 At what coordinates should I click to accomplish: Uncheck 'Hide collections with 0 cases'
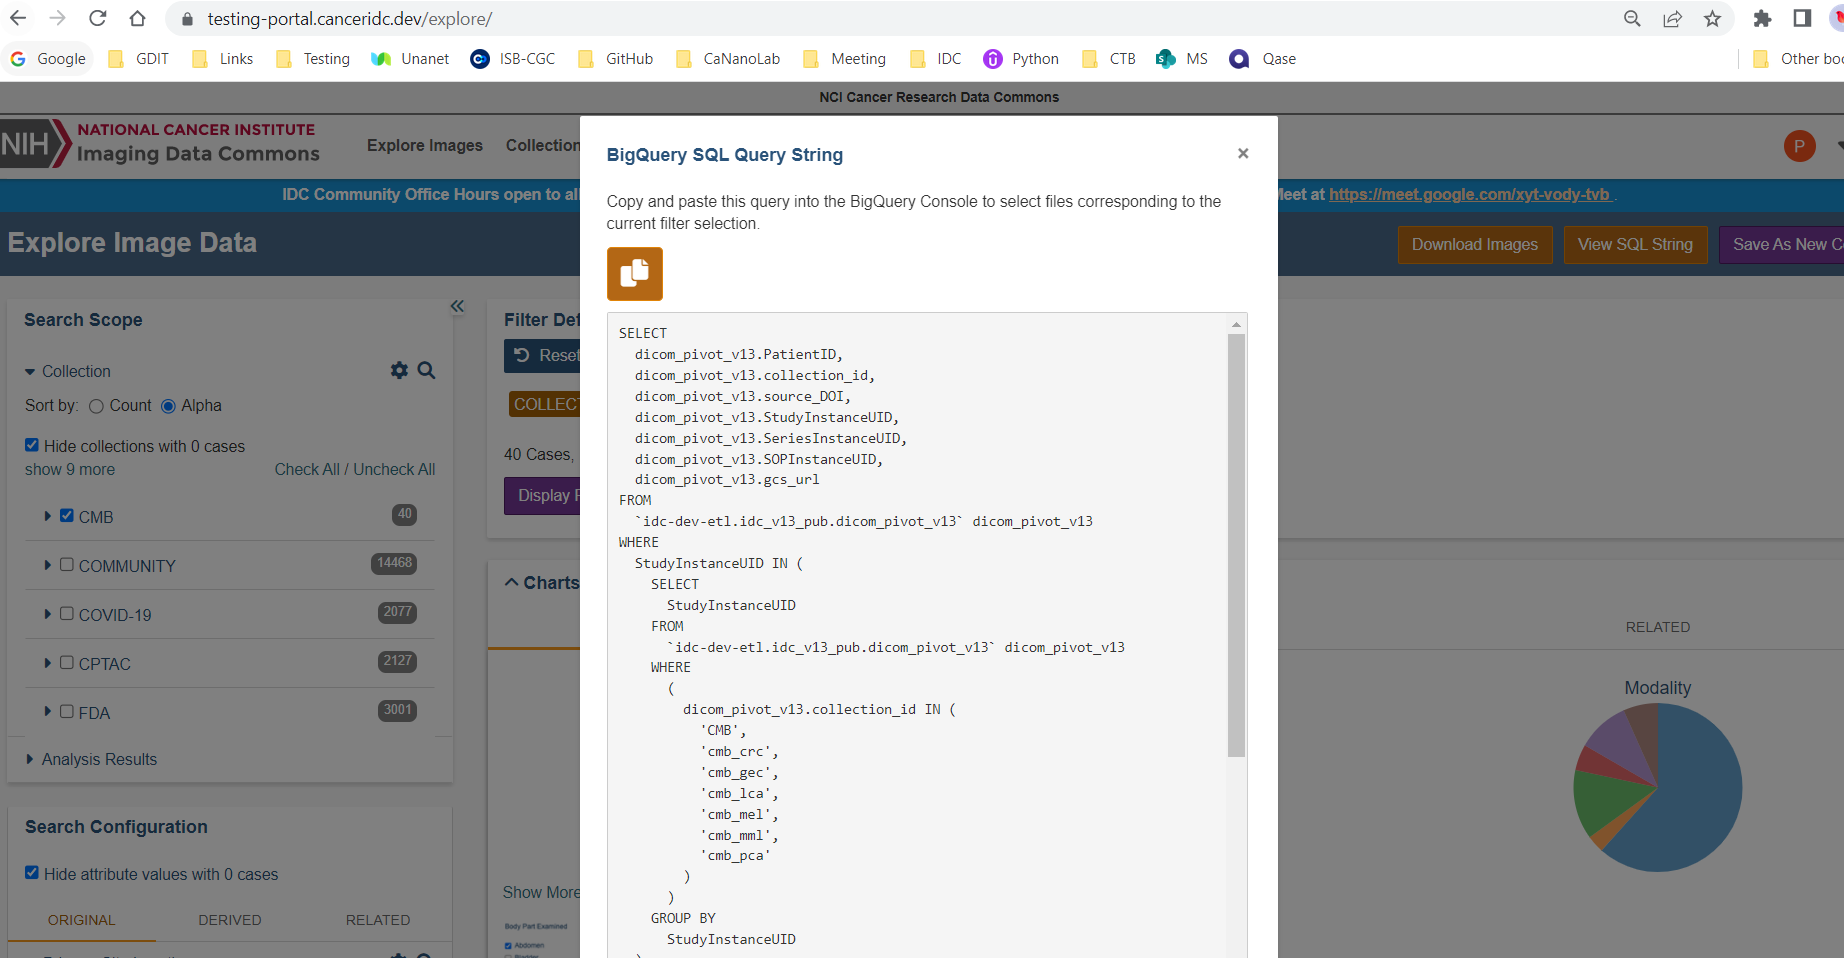pyautogui.click(x=32, y=444)
